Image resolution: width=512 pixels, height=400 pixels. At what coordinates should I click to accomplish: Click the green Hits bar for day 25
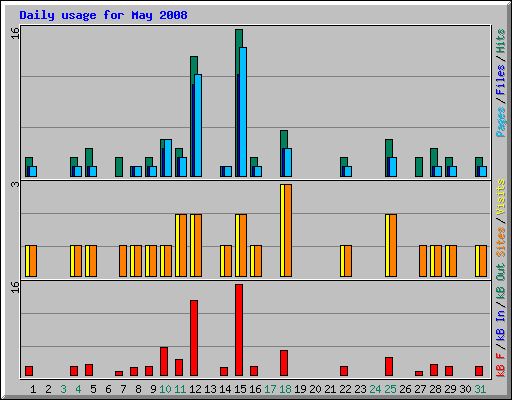pos(389,158)
